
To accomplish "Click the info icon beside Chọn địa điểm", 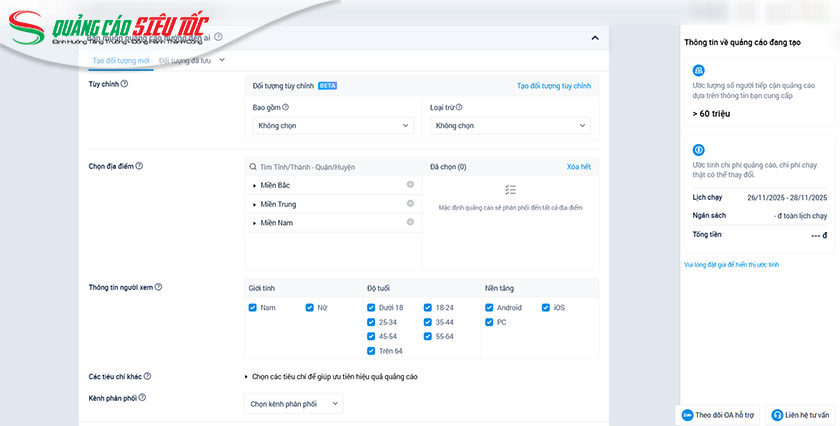I will click(x=139, y=166).
